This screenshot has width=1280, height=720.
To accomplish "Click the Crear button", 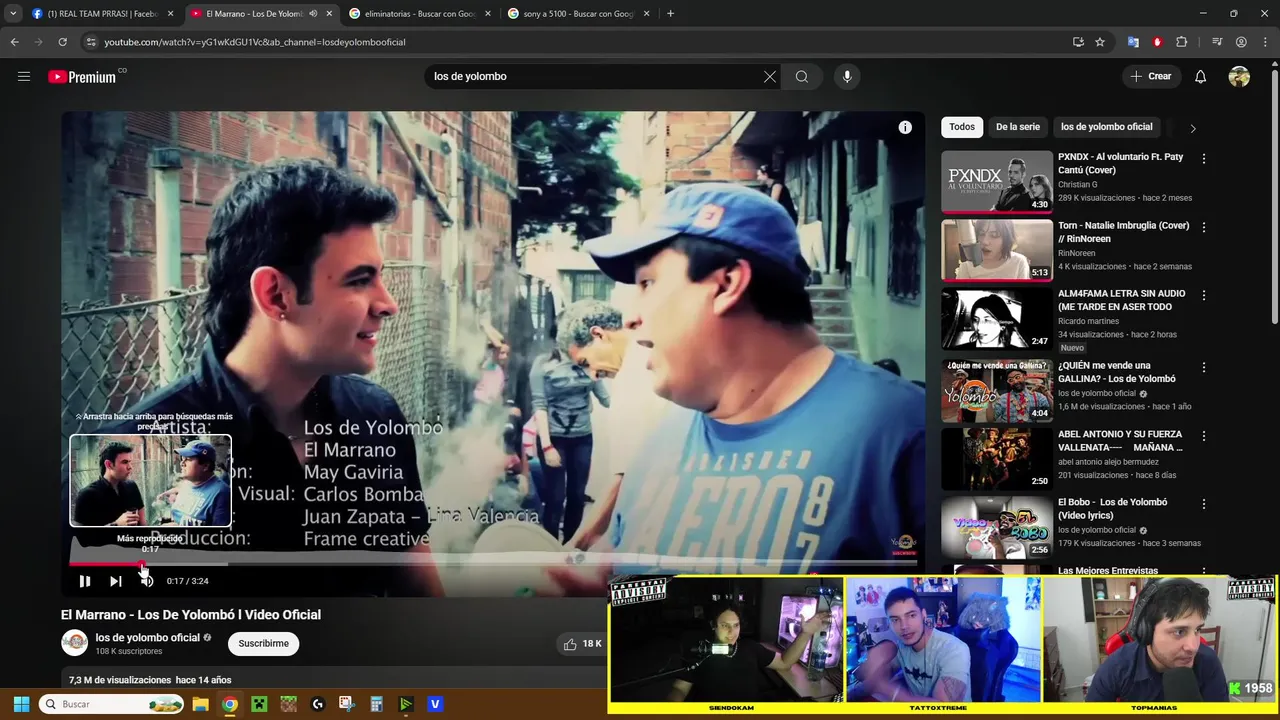I will coord(1151,76).
